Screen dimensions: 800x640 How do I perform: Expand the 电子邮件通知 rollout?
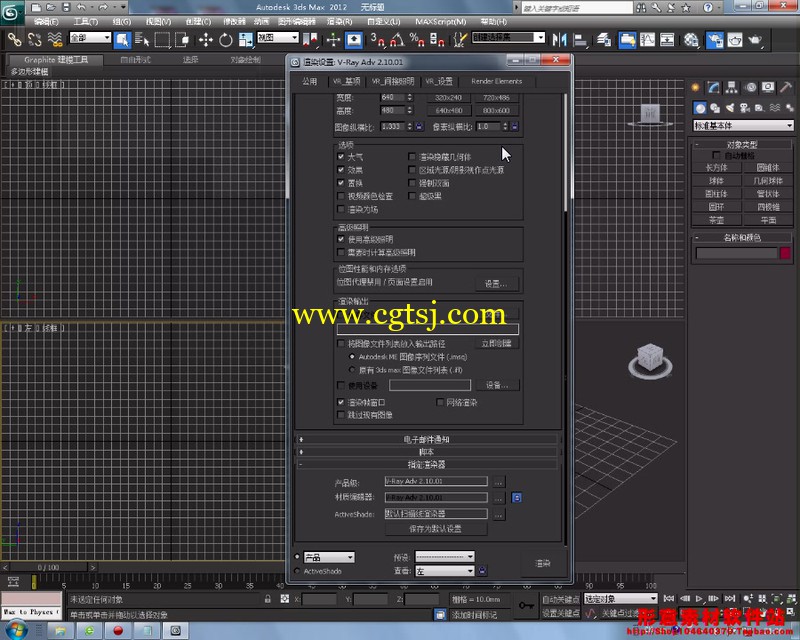[x=427, y=439]
